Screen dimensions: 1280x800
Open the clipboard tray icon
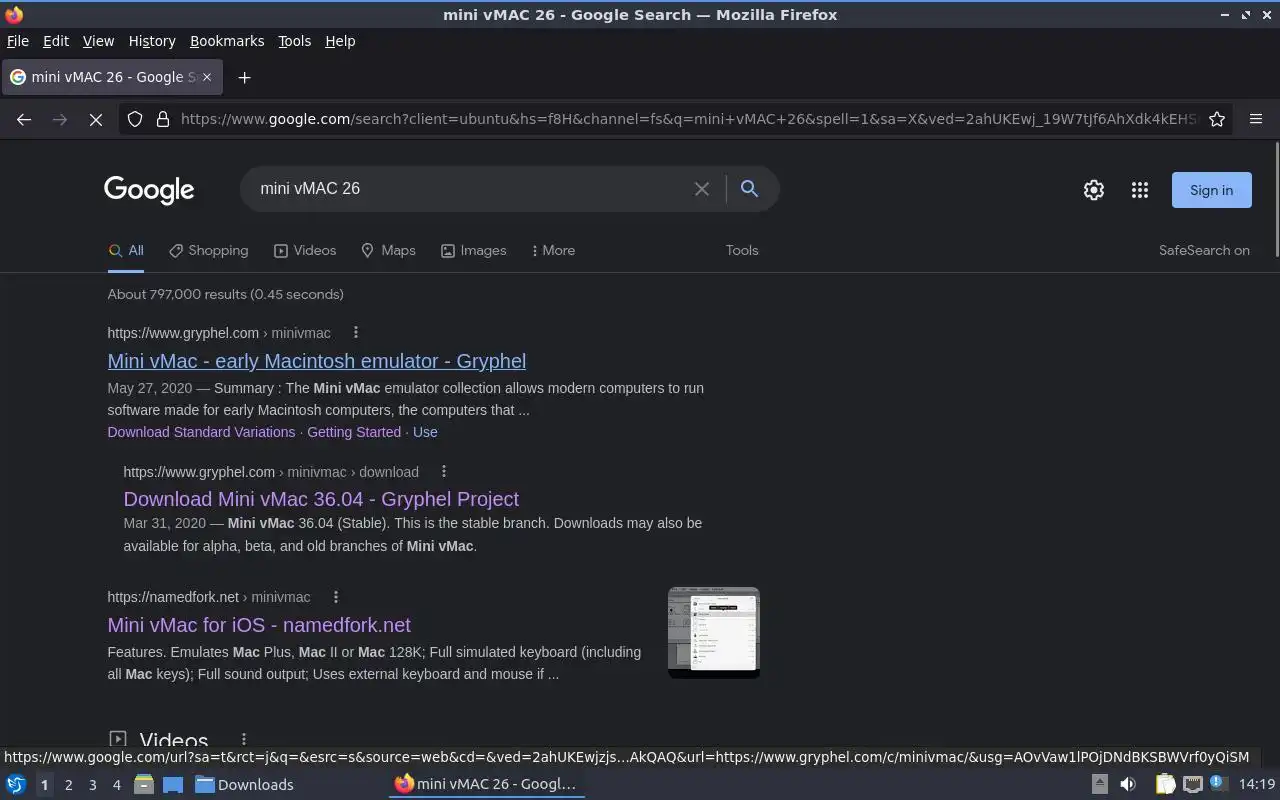click(x=1166, y=785)
